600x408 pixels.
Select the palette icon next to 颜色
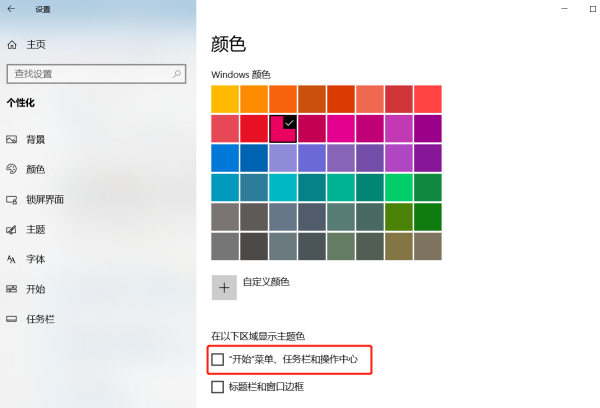pyautogui.click(x=12, y=170)
